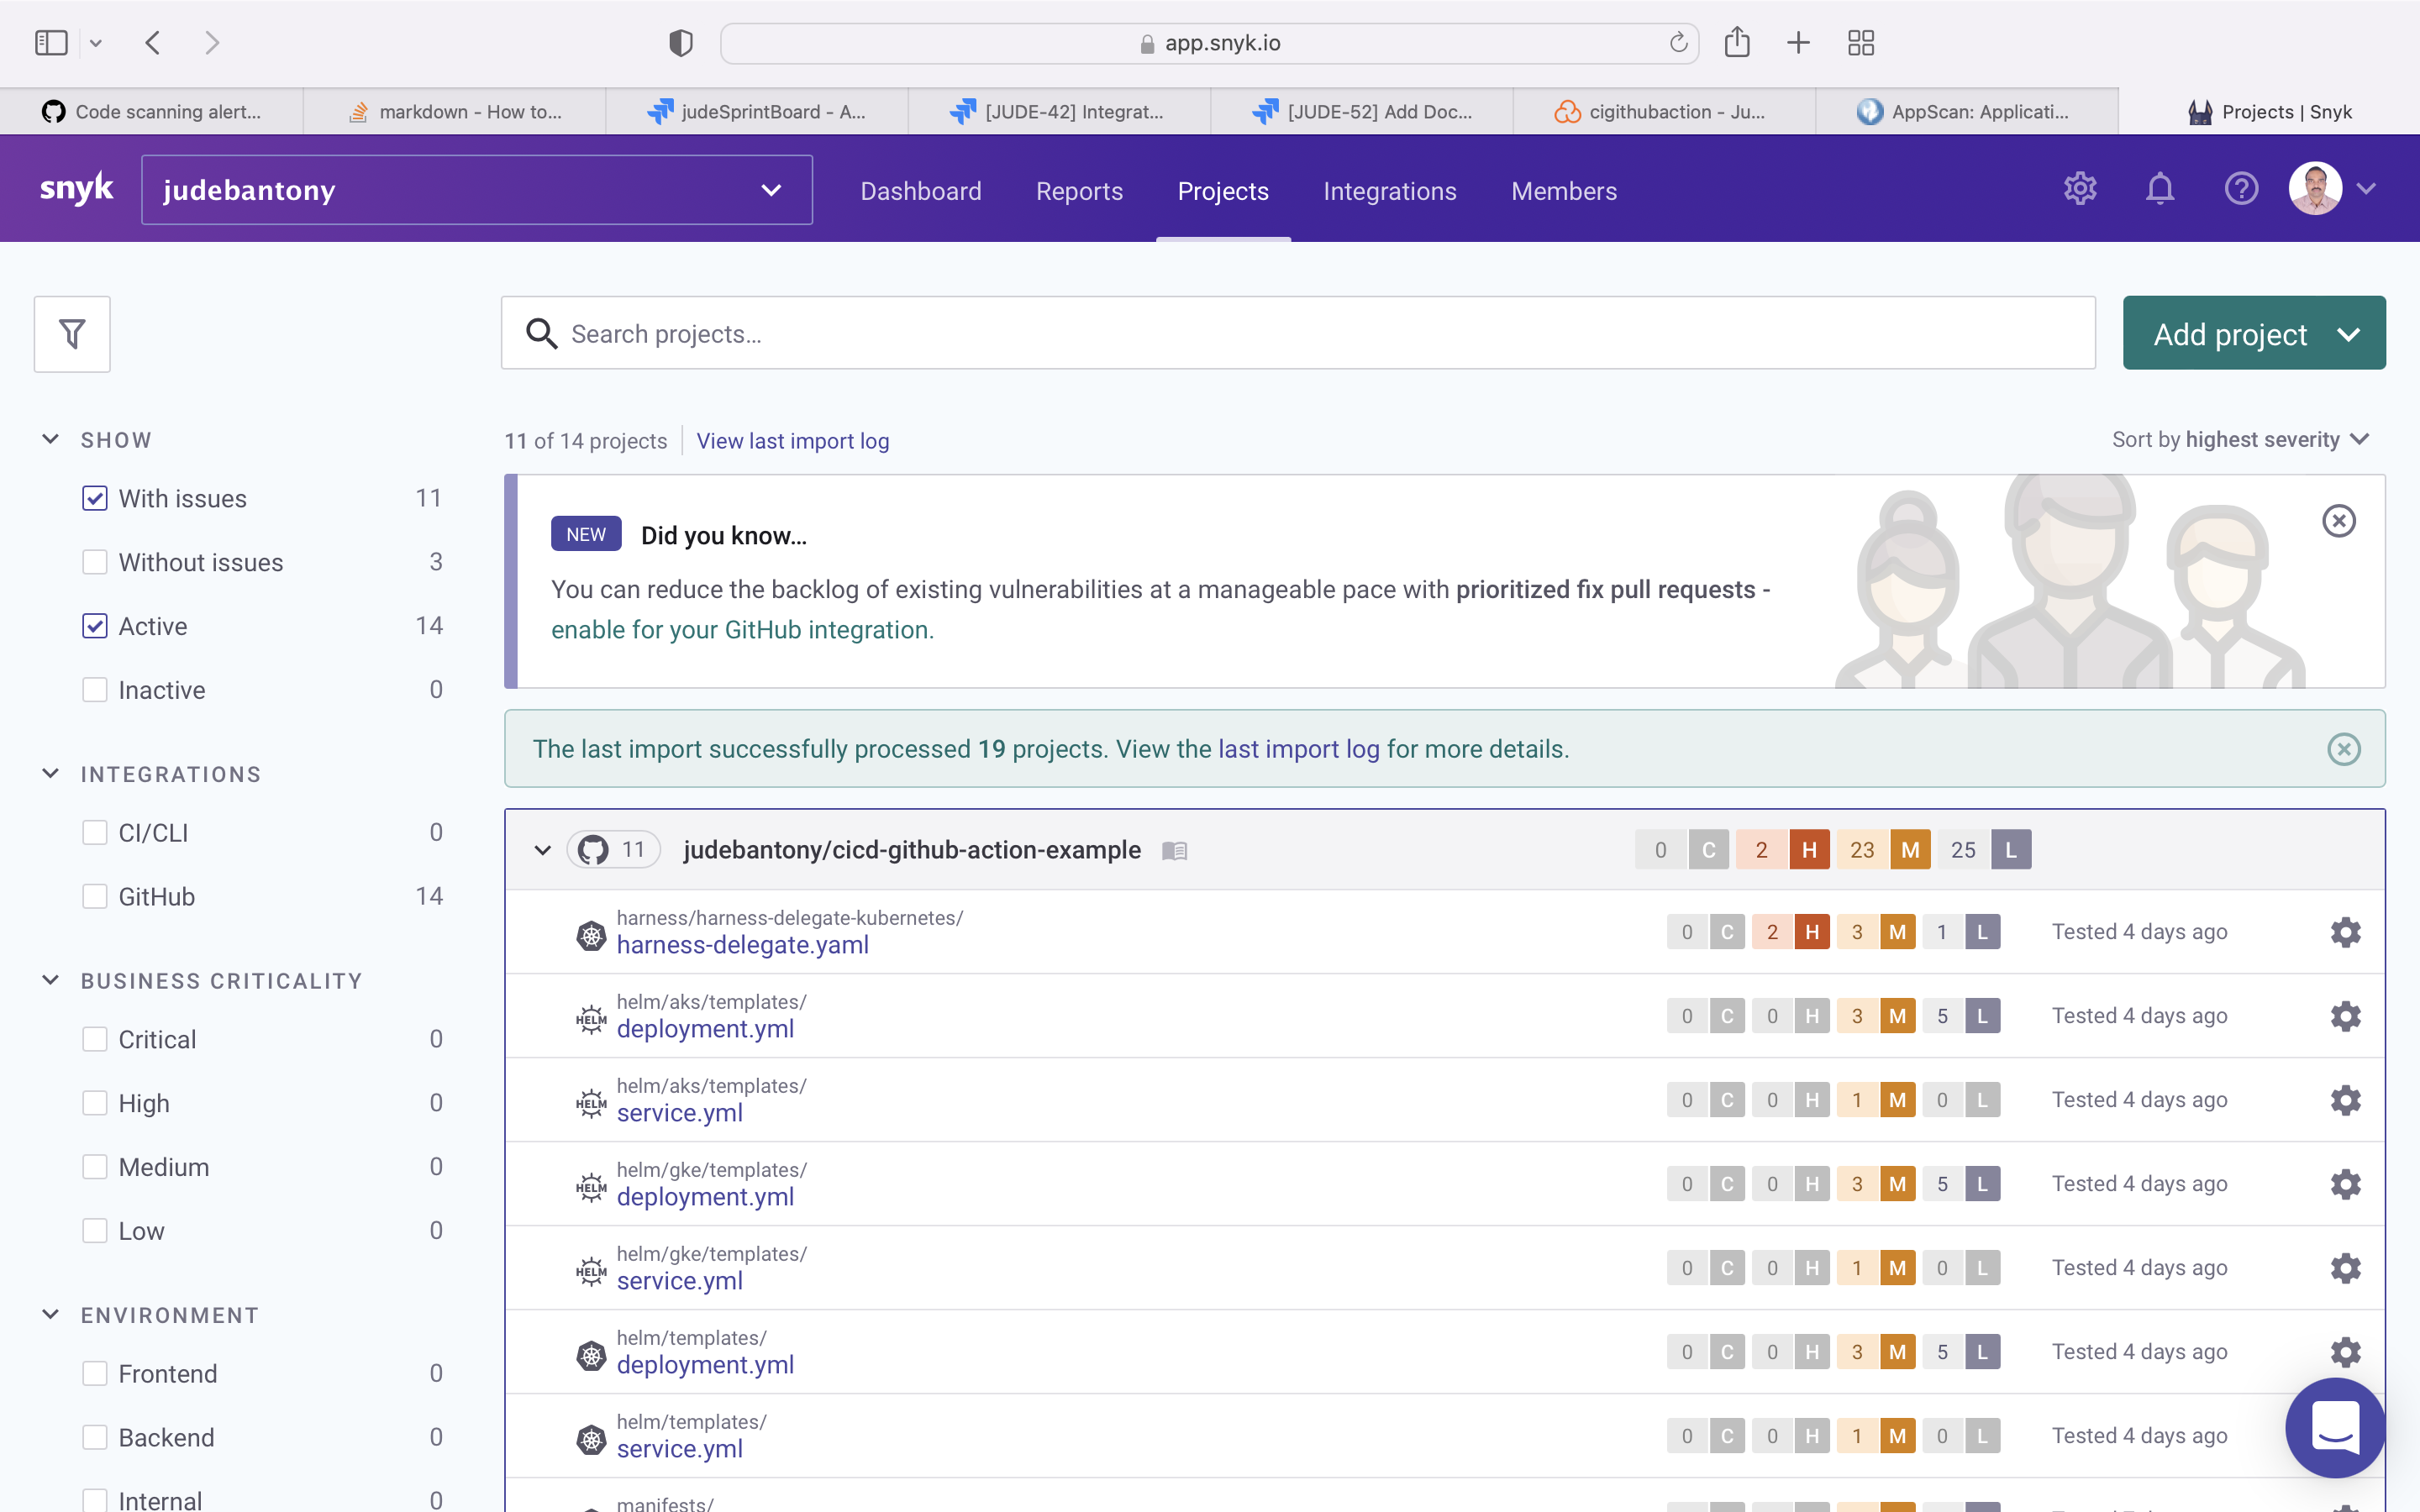Click book icon next to cicd-github-action-example
Image resolution: width=2420 pixels, height=1512 pixels.
pos(1174,851)
